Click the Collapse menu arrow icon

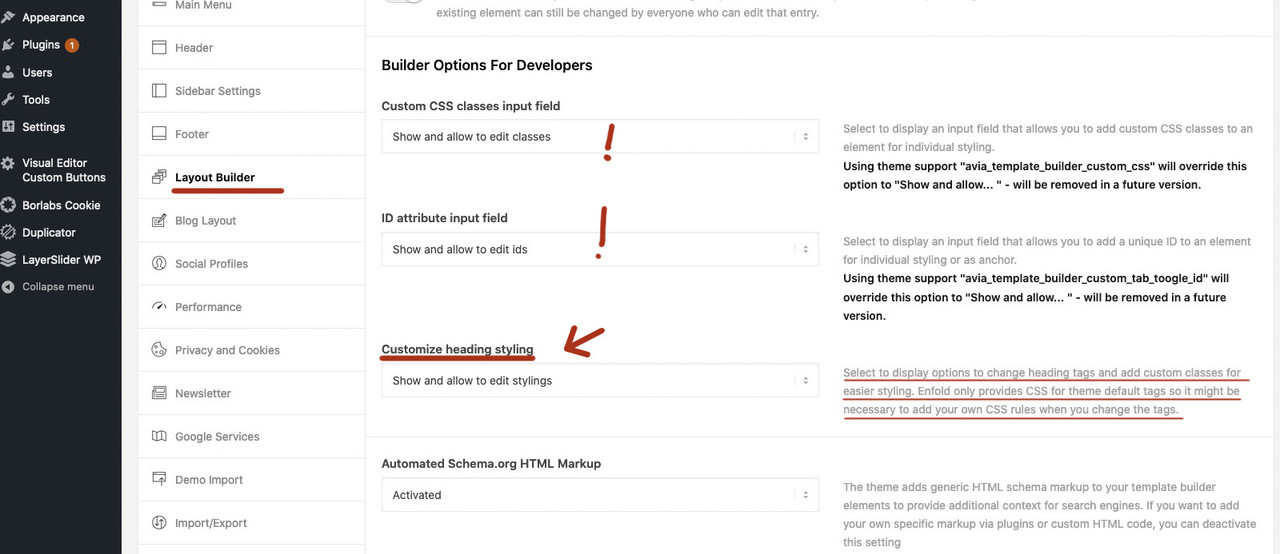tap(9, 286)
